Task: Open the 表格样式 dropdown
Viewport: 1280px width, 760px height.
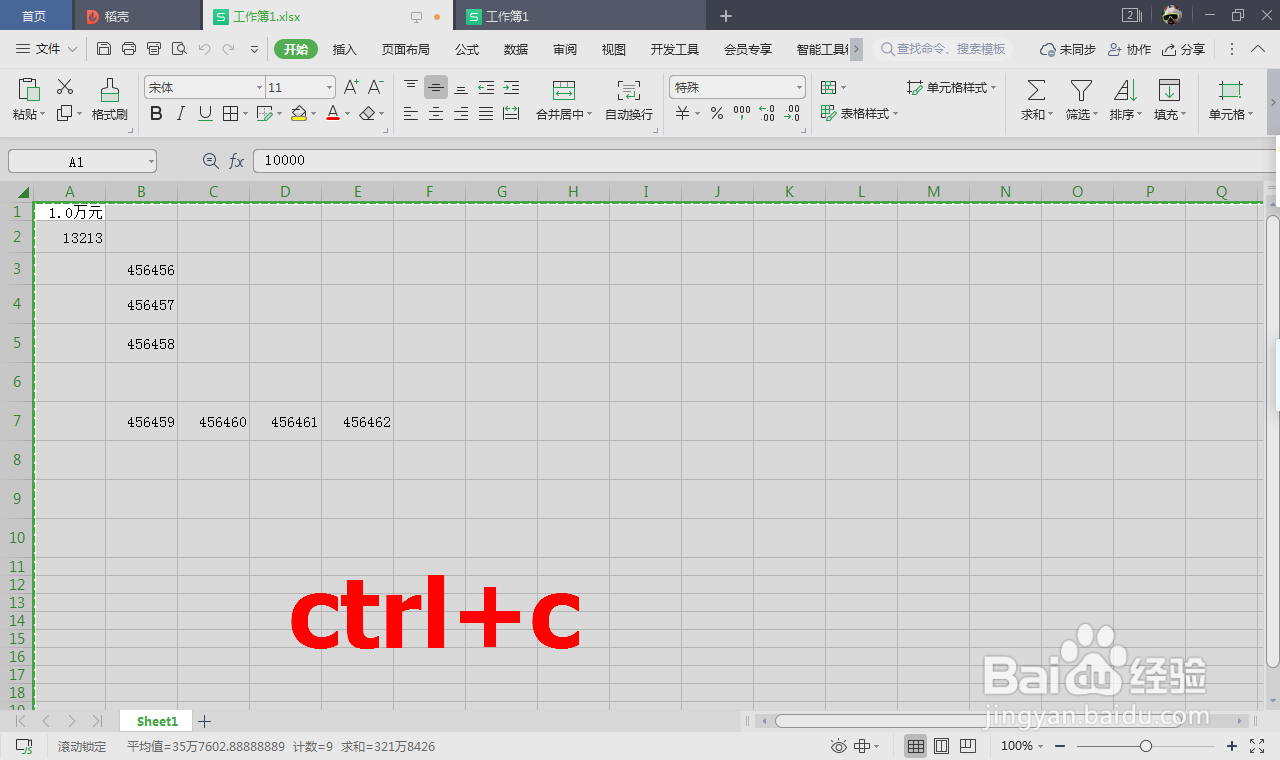Action: coord(860,114)
